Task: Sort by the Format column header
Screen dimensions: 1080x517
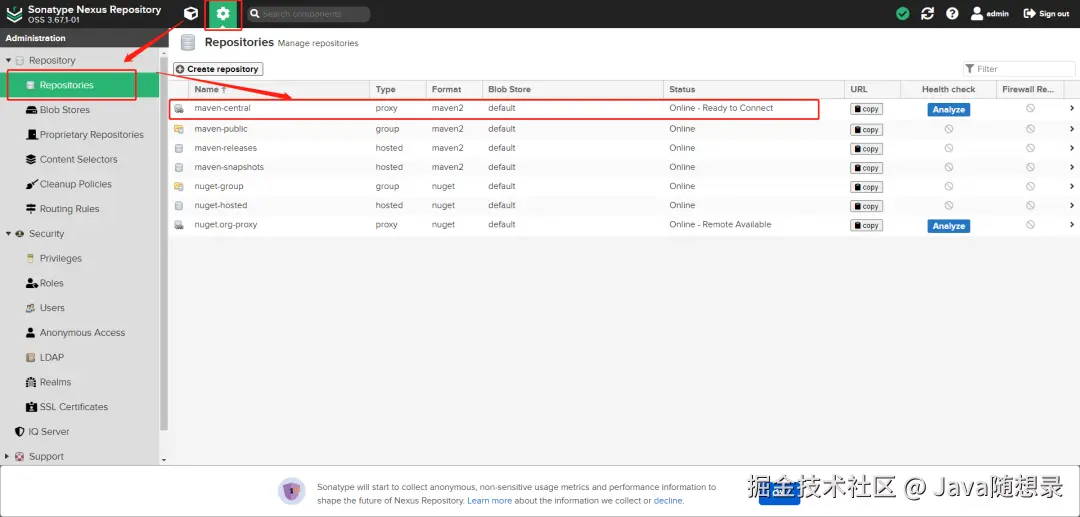Action: pyautogui.click(x=454, y=89)
